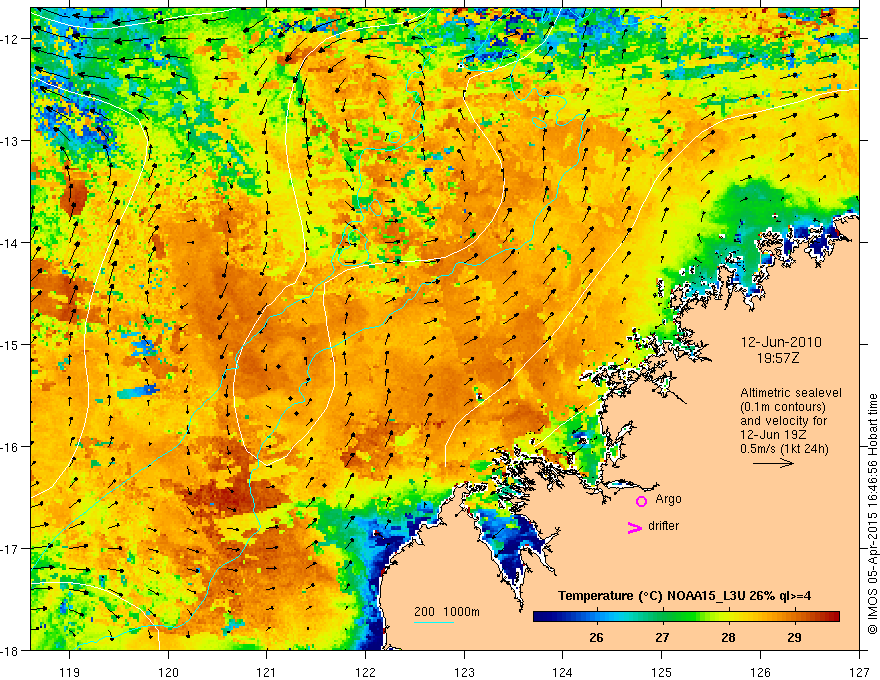880x680 pixels.
Task: Click the 0.5m/s velocity scale arrow
Action: pos(773,463)
